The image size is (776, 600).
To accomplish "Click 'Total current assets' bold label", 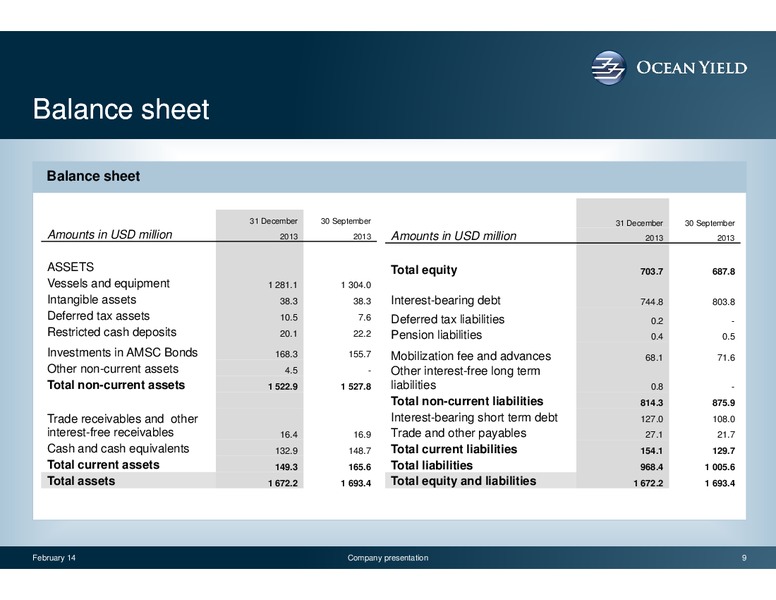I will click(x=103, y=465).
